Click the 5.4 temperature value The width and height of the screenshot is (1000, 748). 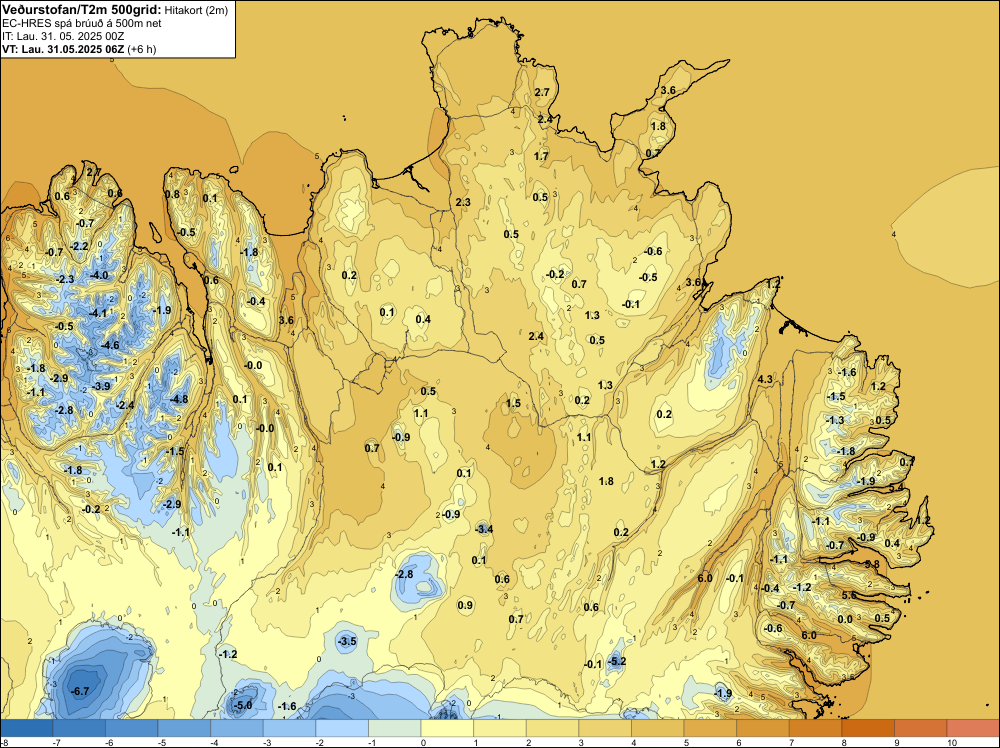click(896, 487)
